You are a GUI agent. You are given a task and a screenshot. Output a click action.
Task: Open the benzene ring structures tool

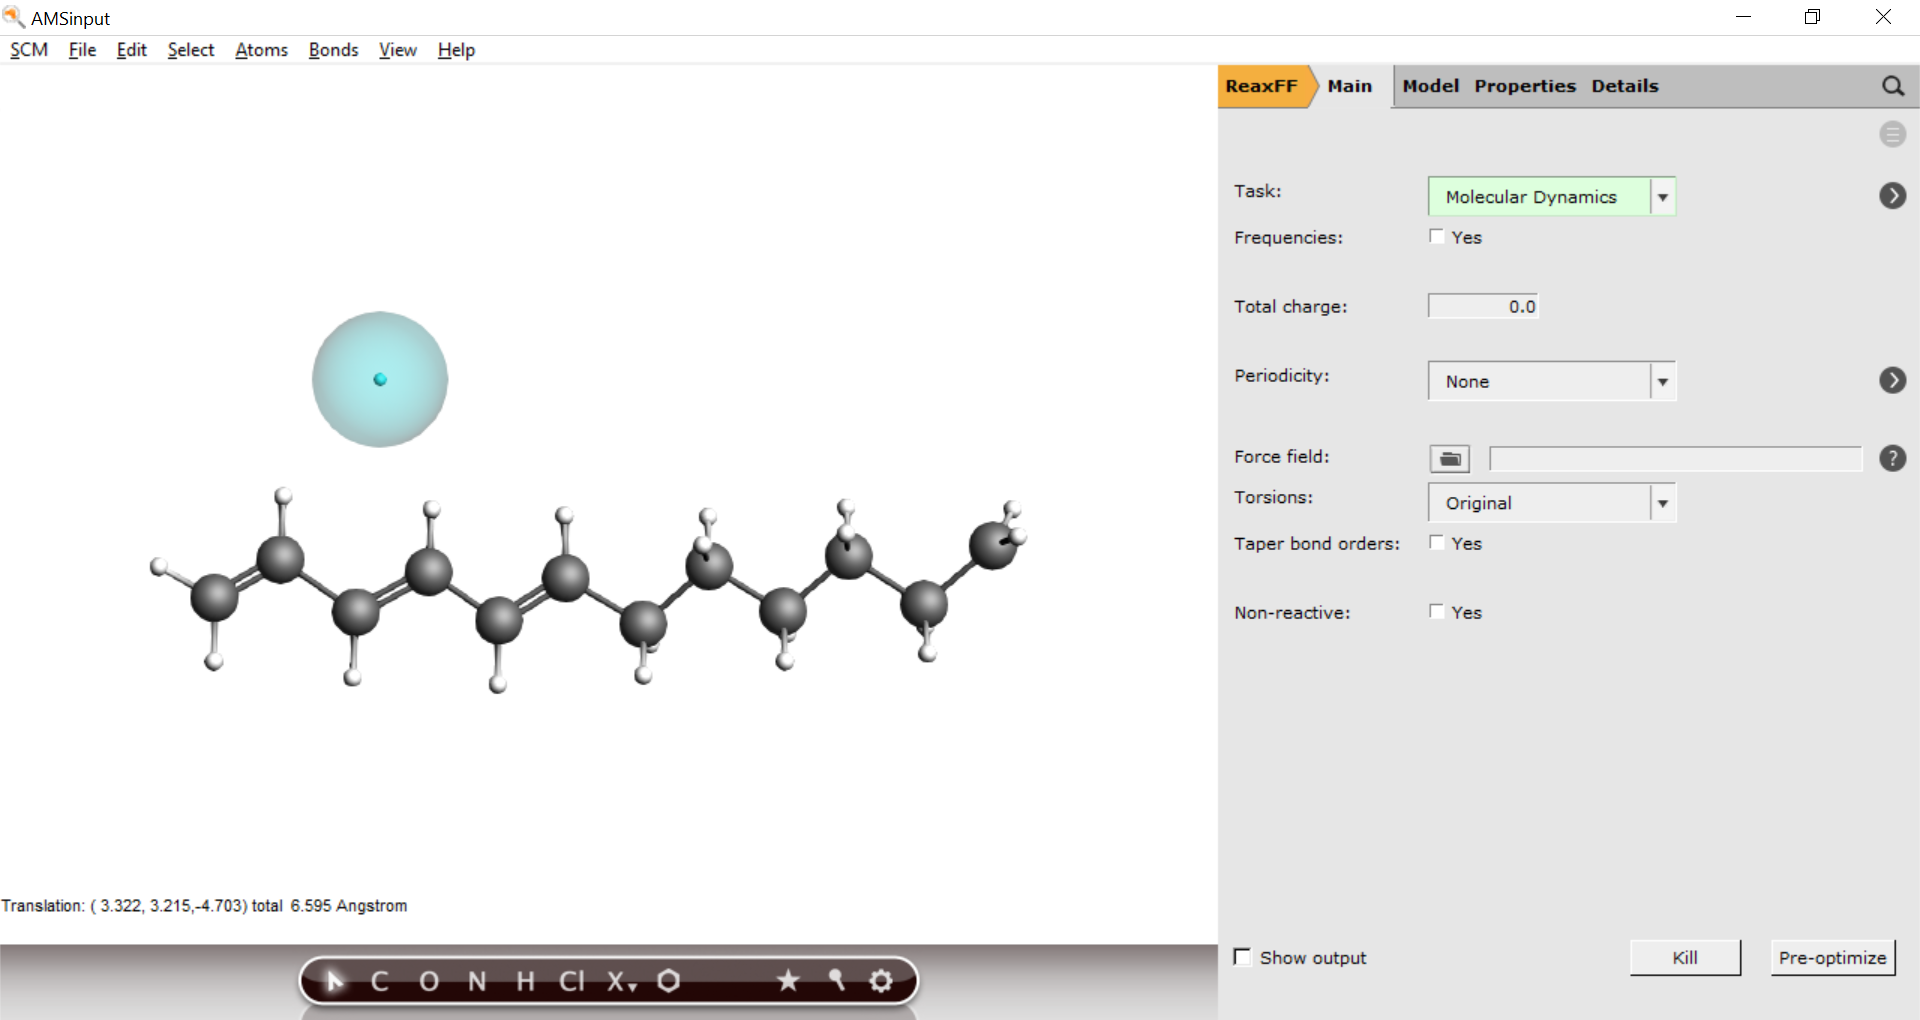(x=669, y=981)
